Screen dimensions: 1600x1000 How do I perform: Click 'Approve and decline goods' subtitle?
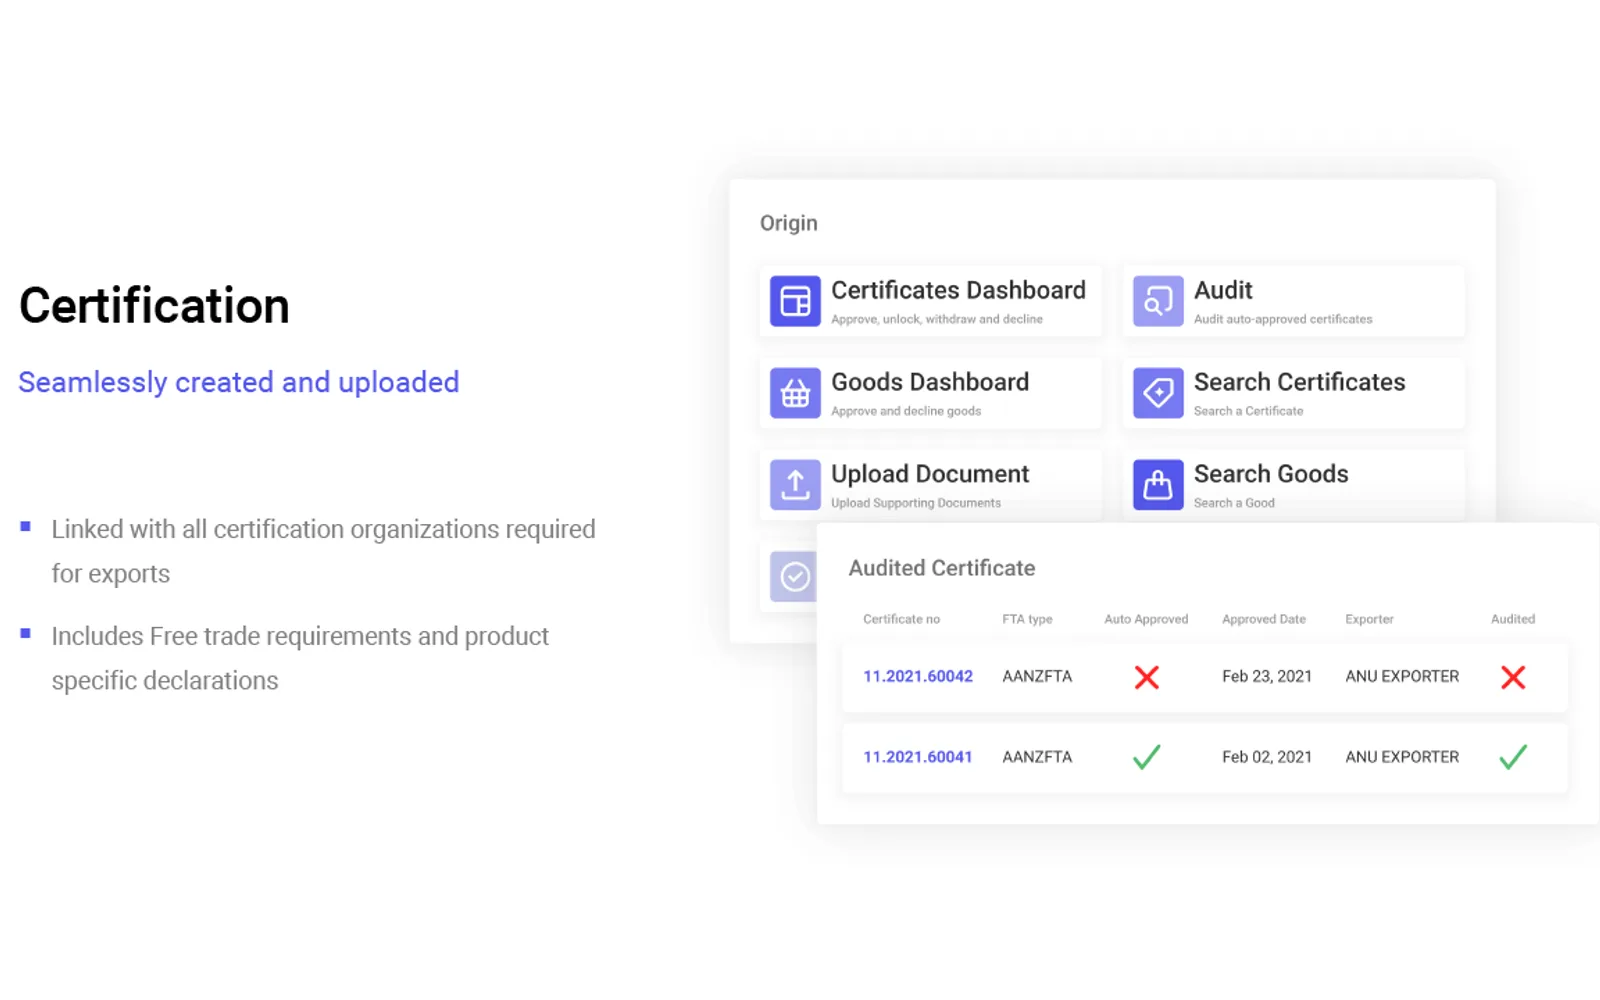pyautogui.click(x=906, y=411)
